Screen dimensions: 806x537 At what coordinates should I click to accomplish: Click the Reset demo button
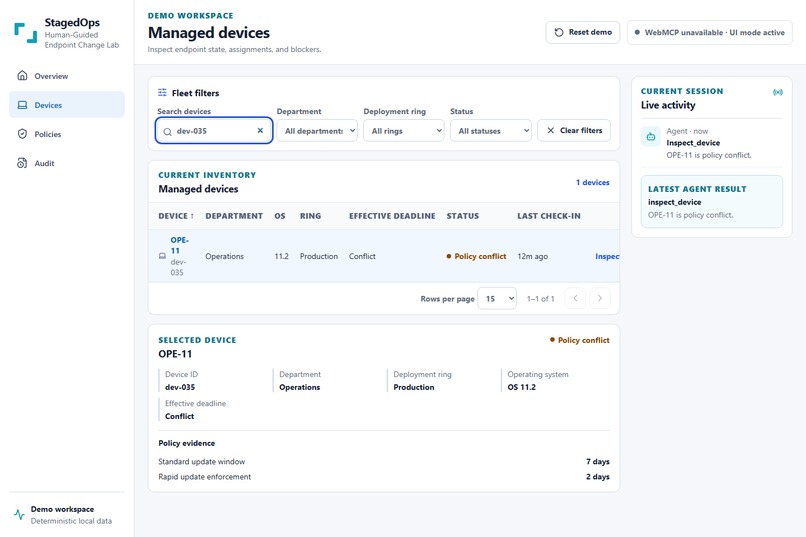coord(583,32)
